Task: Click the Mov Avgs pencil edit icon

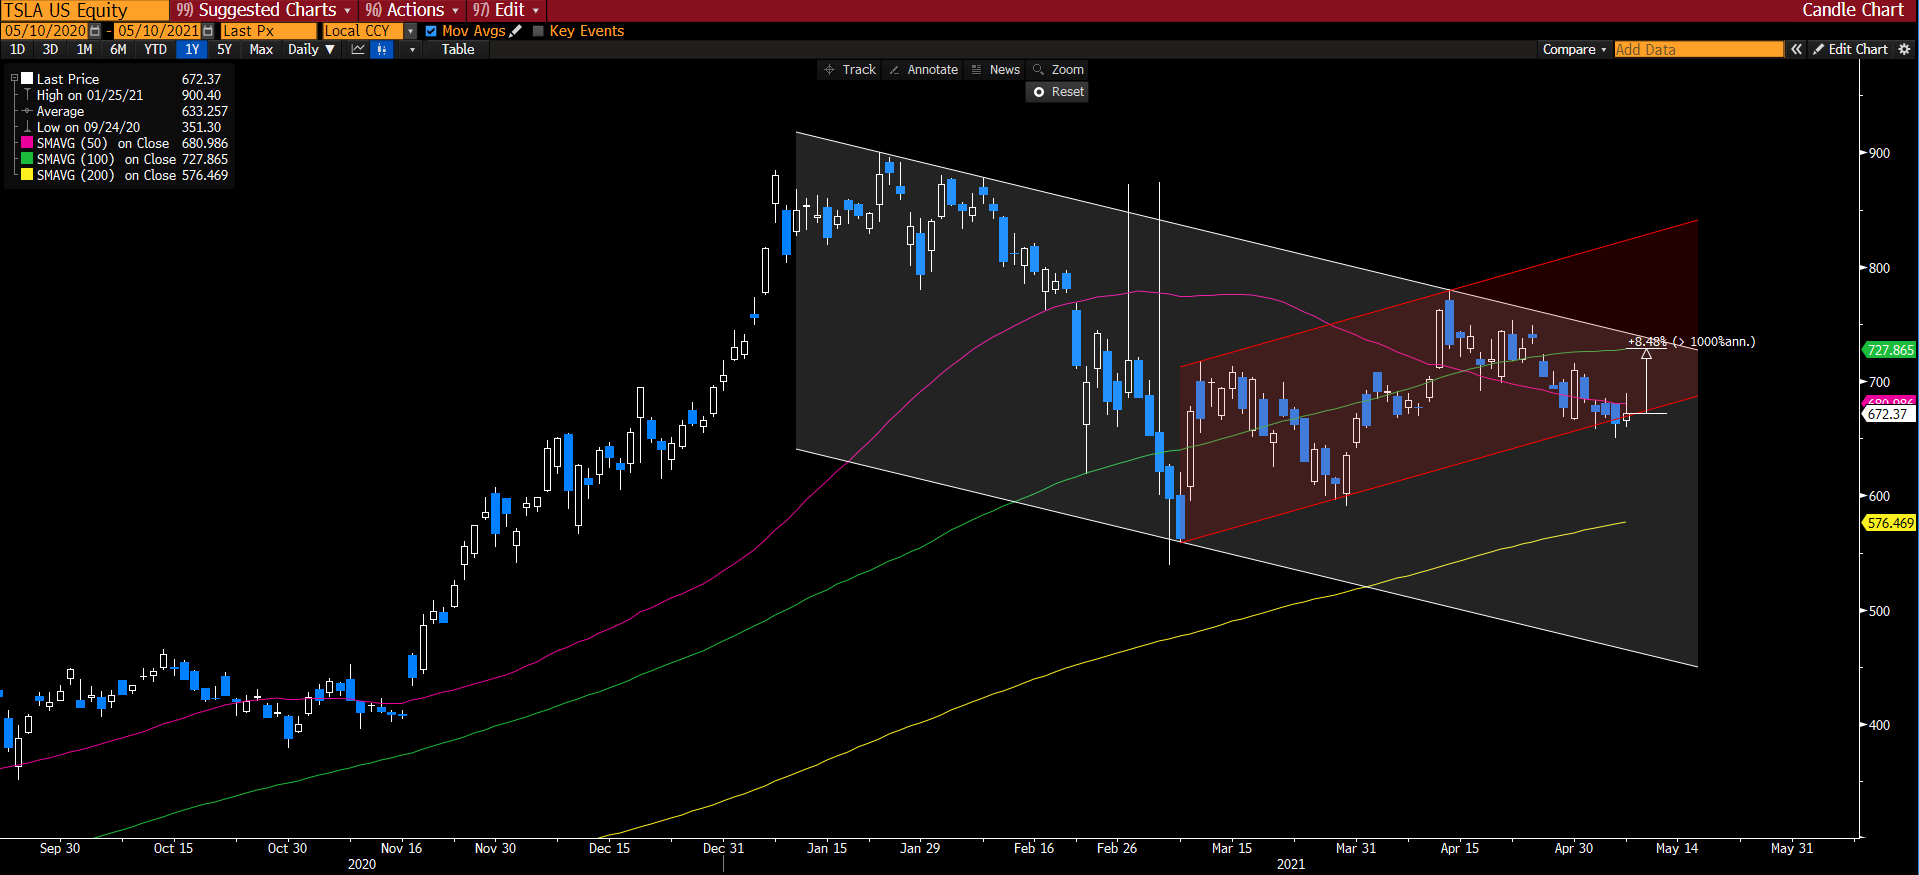Action: click(516, 31)
